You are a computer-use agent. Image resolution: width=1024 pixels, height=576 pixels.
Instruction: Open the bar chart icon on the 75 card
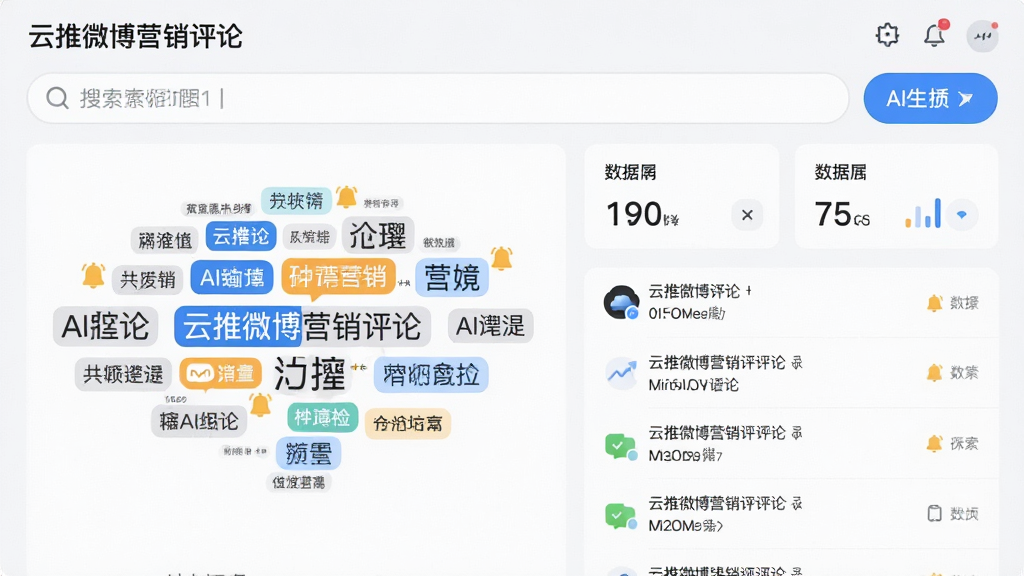pos(923,214)
